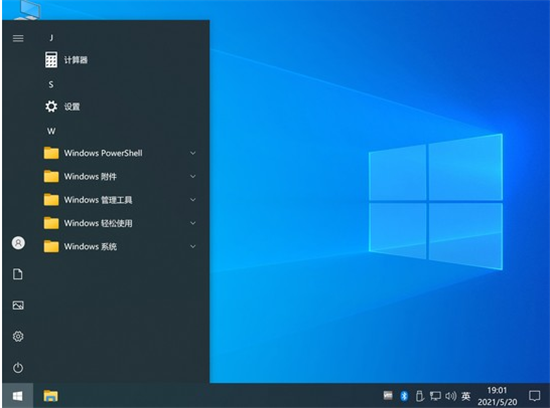The height and width of the screenshot is (408, 550).
Task: Expand Windows 附件 chevron
Action: coord(193,176)
